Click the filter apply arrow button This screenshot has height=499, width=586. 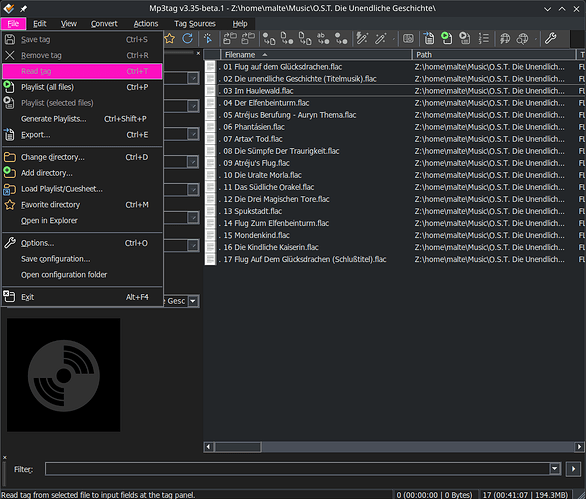point(573,469)
